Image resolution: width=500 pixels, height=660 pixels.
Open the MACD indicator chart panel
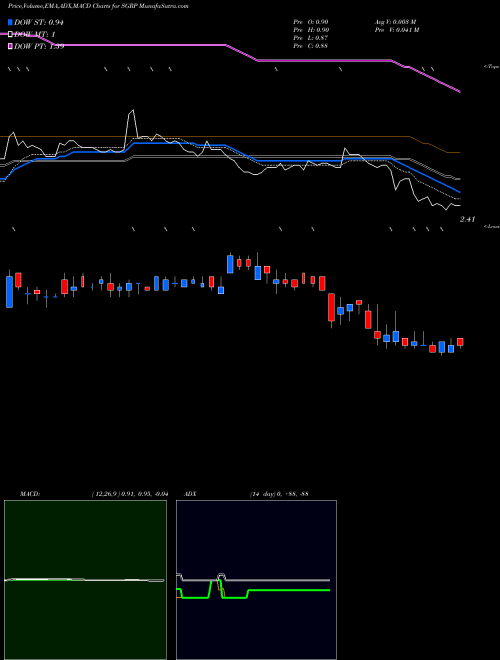coord(85,580)
